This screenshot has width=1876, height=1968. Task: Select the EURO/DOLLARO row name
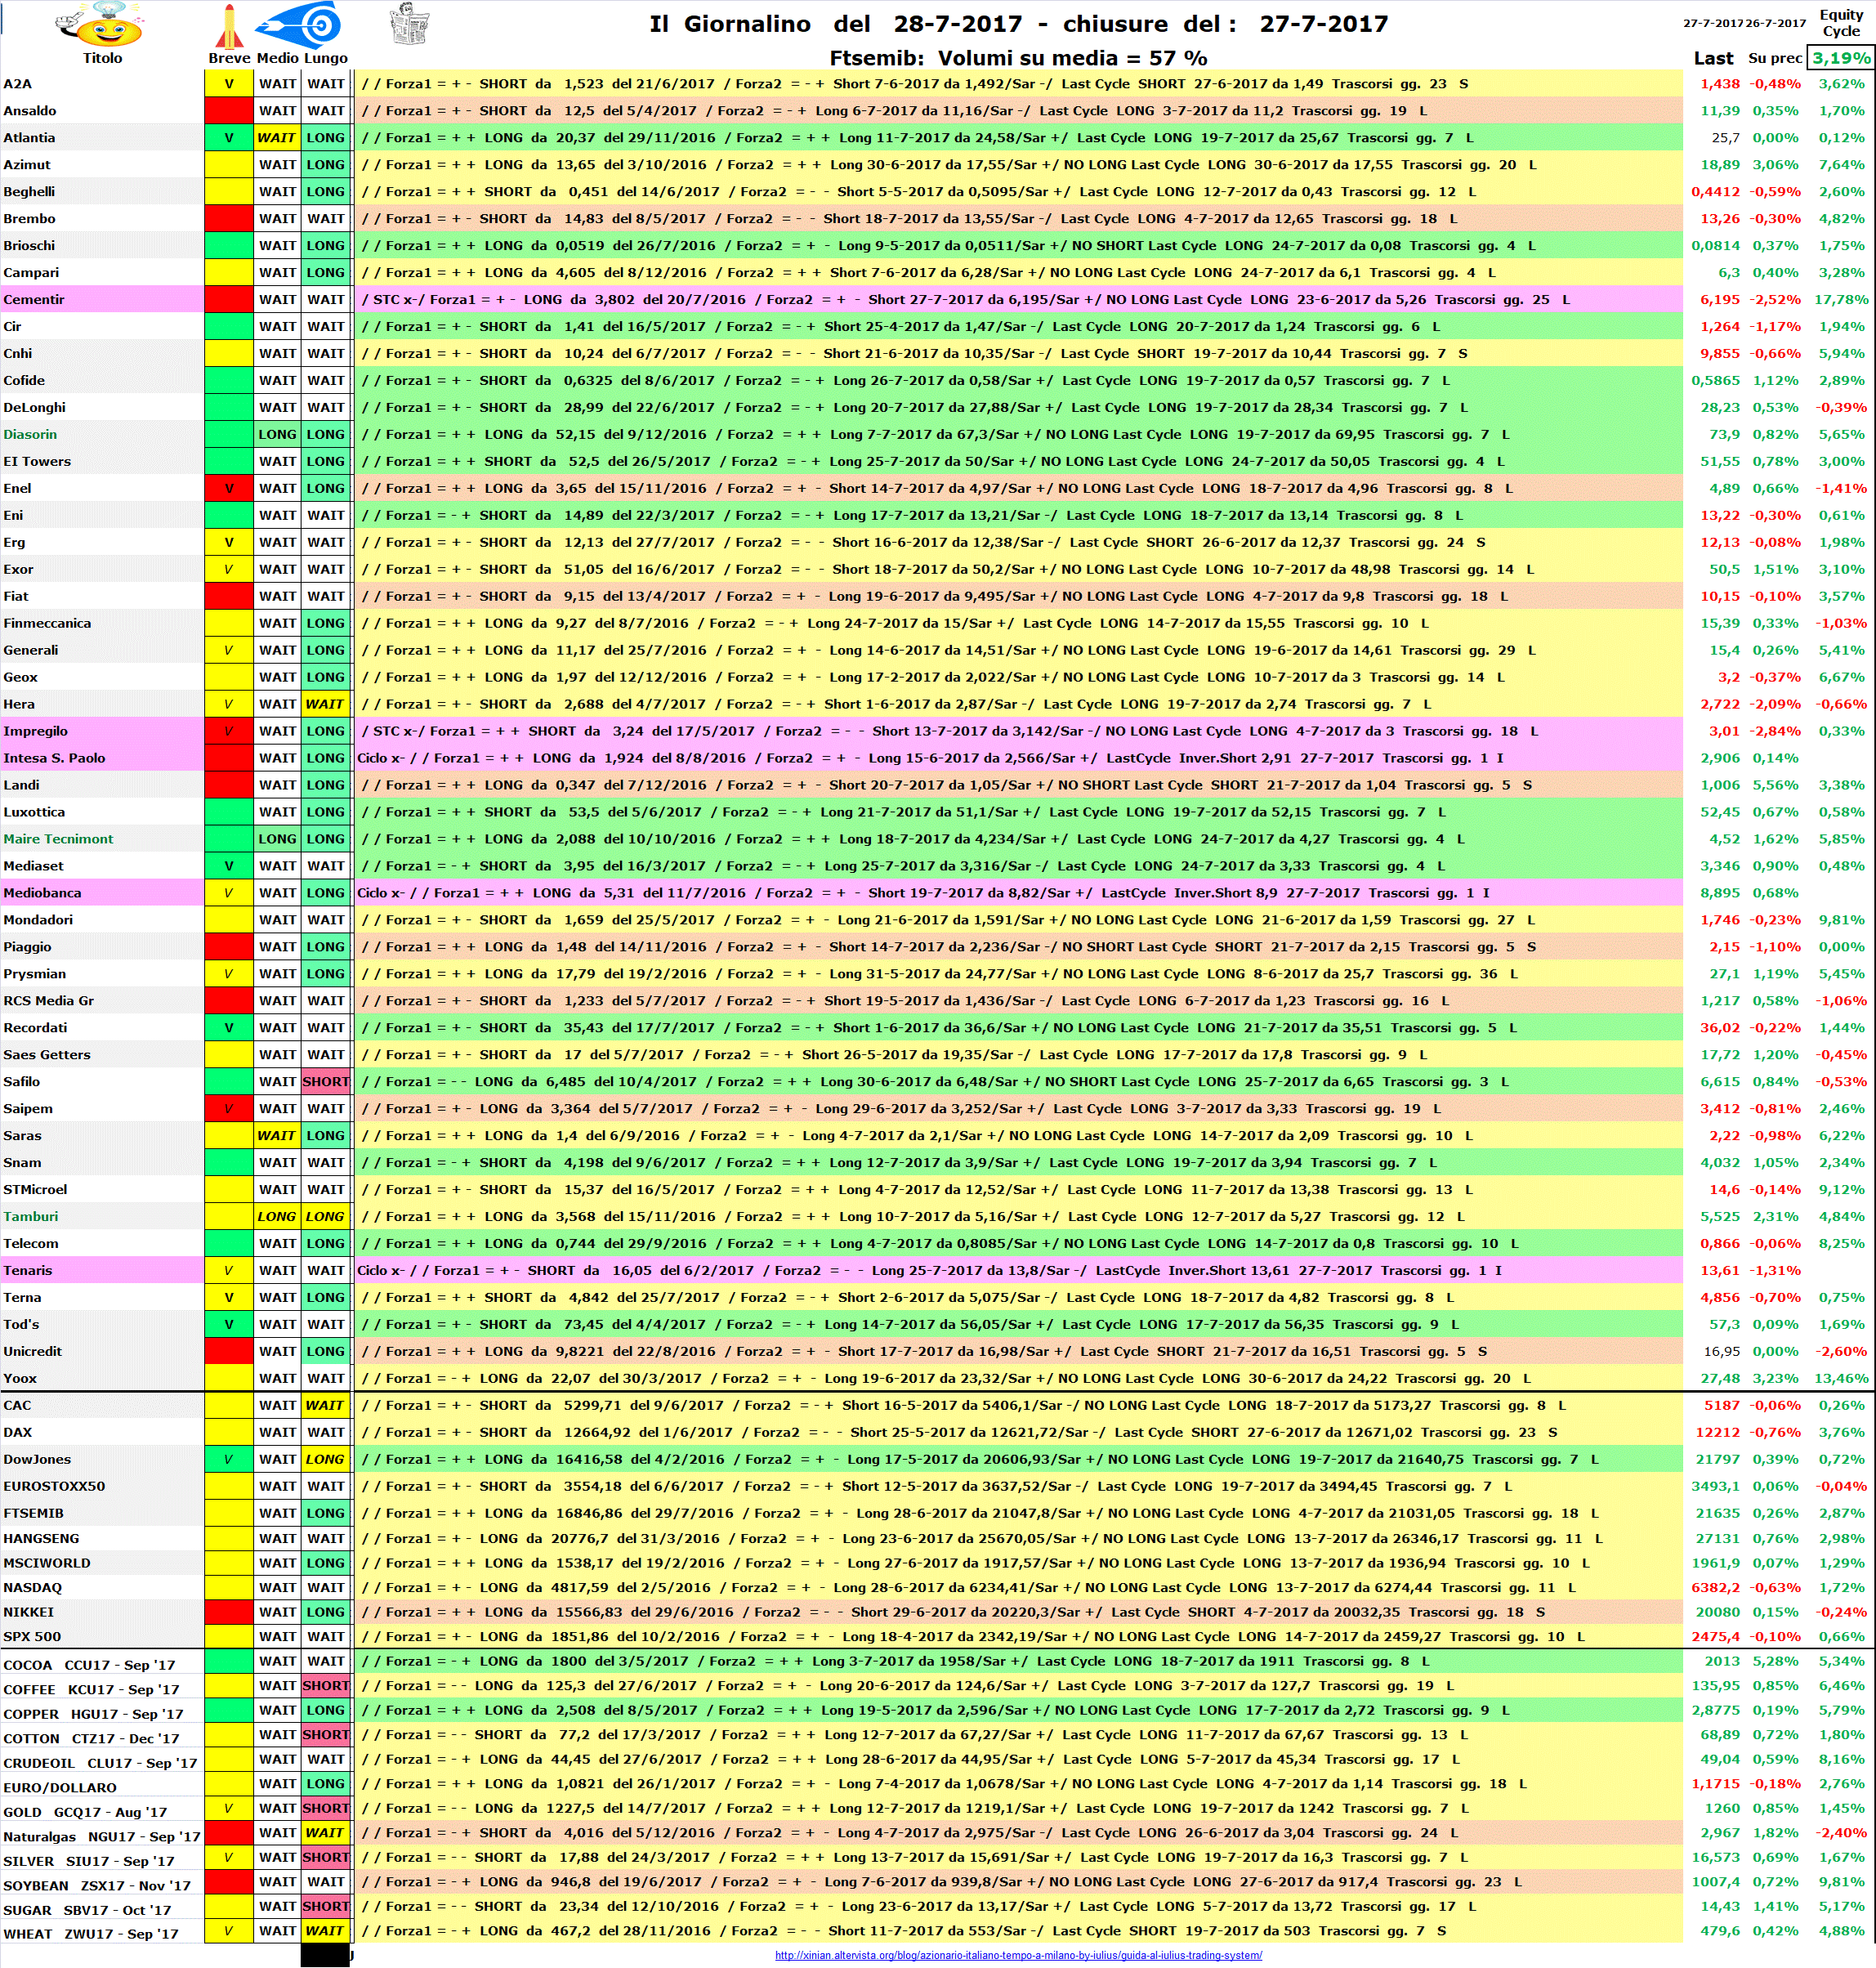coord(60,1788)
